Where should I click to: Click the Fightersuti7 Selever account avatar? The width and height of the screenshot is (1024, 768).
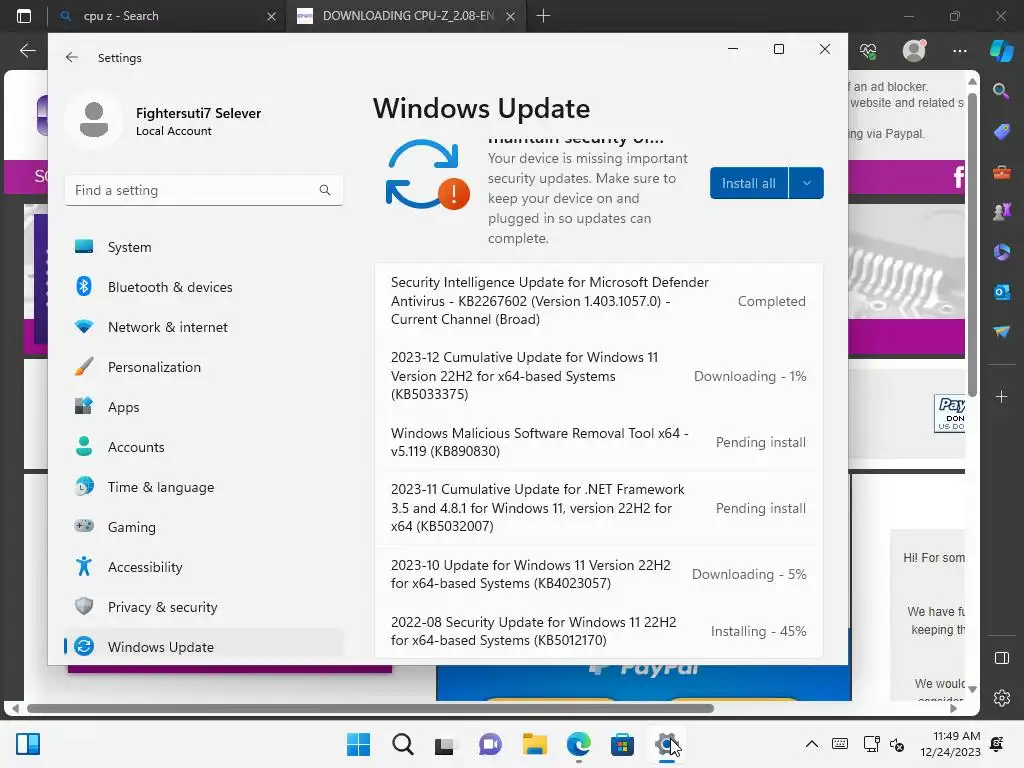tap(94, 120)
